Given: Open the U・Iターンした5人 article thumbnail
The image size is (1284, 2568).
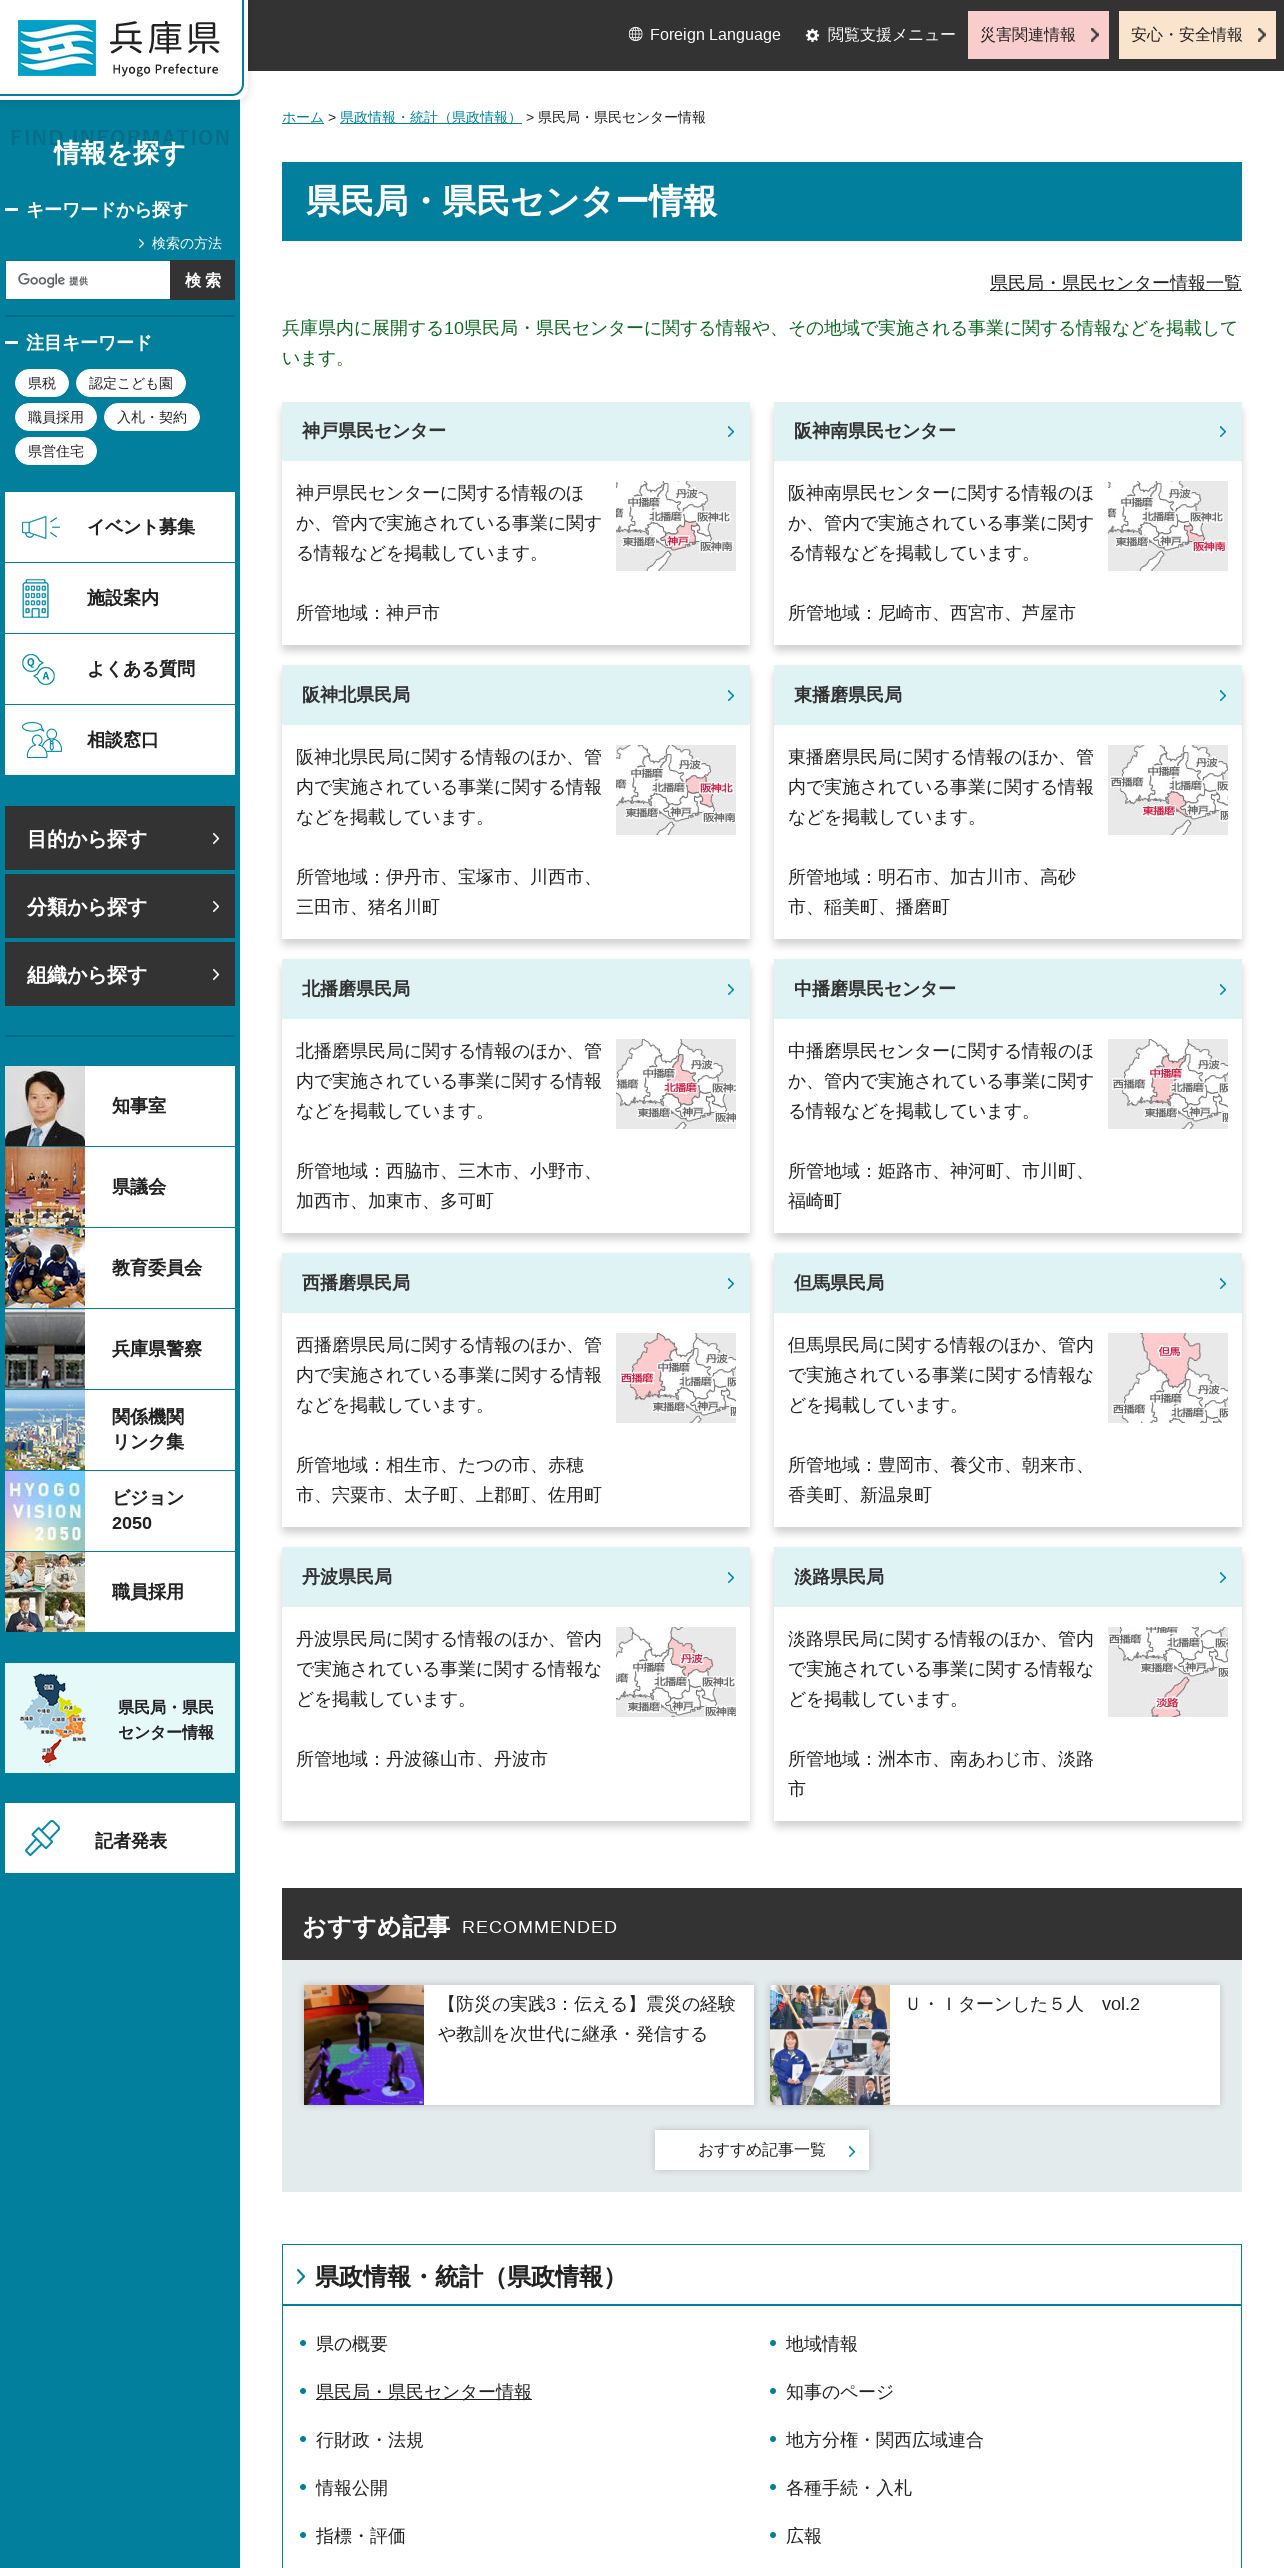Looking at the screenshot, I should [830, 2045].
